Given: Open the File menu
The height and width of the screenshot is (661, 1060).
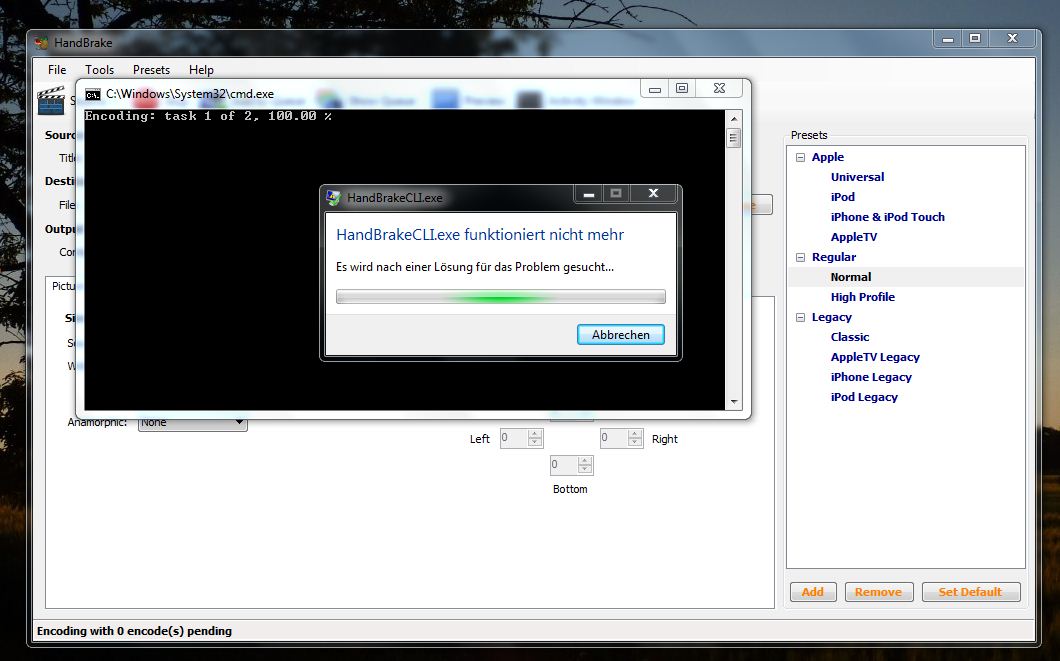Looking at the screenshot, I should tap(57, 70).
